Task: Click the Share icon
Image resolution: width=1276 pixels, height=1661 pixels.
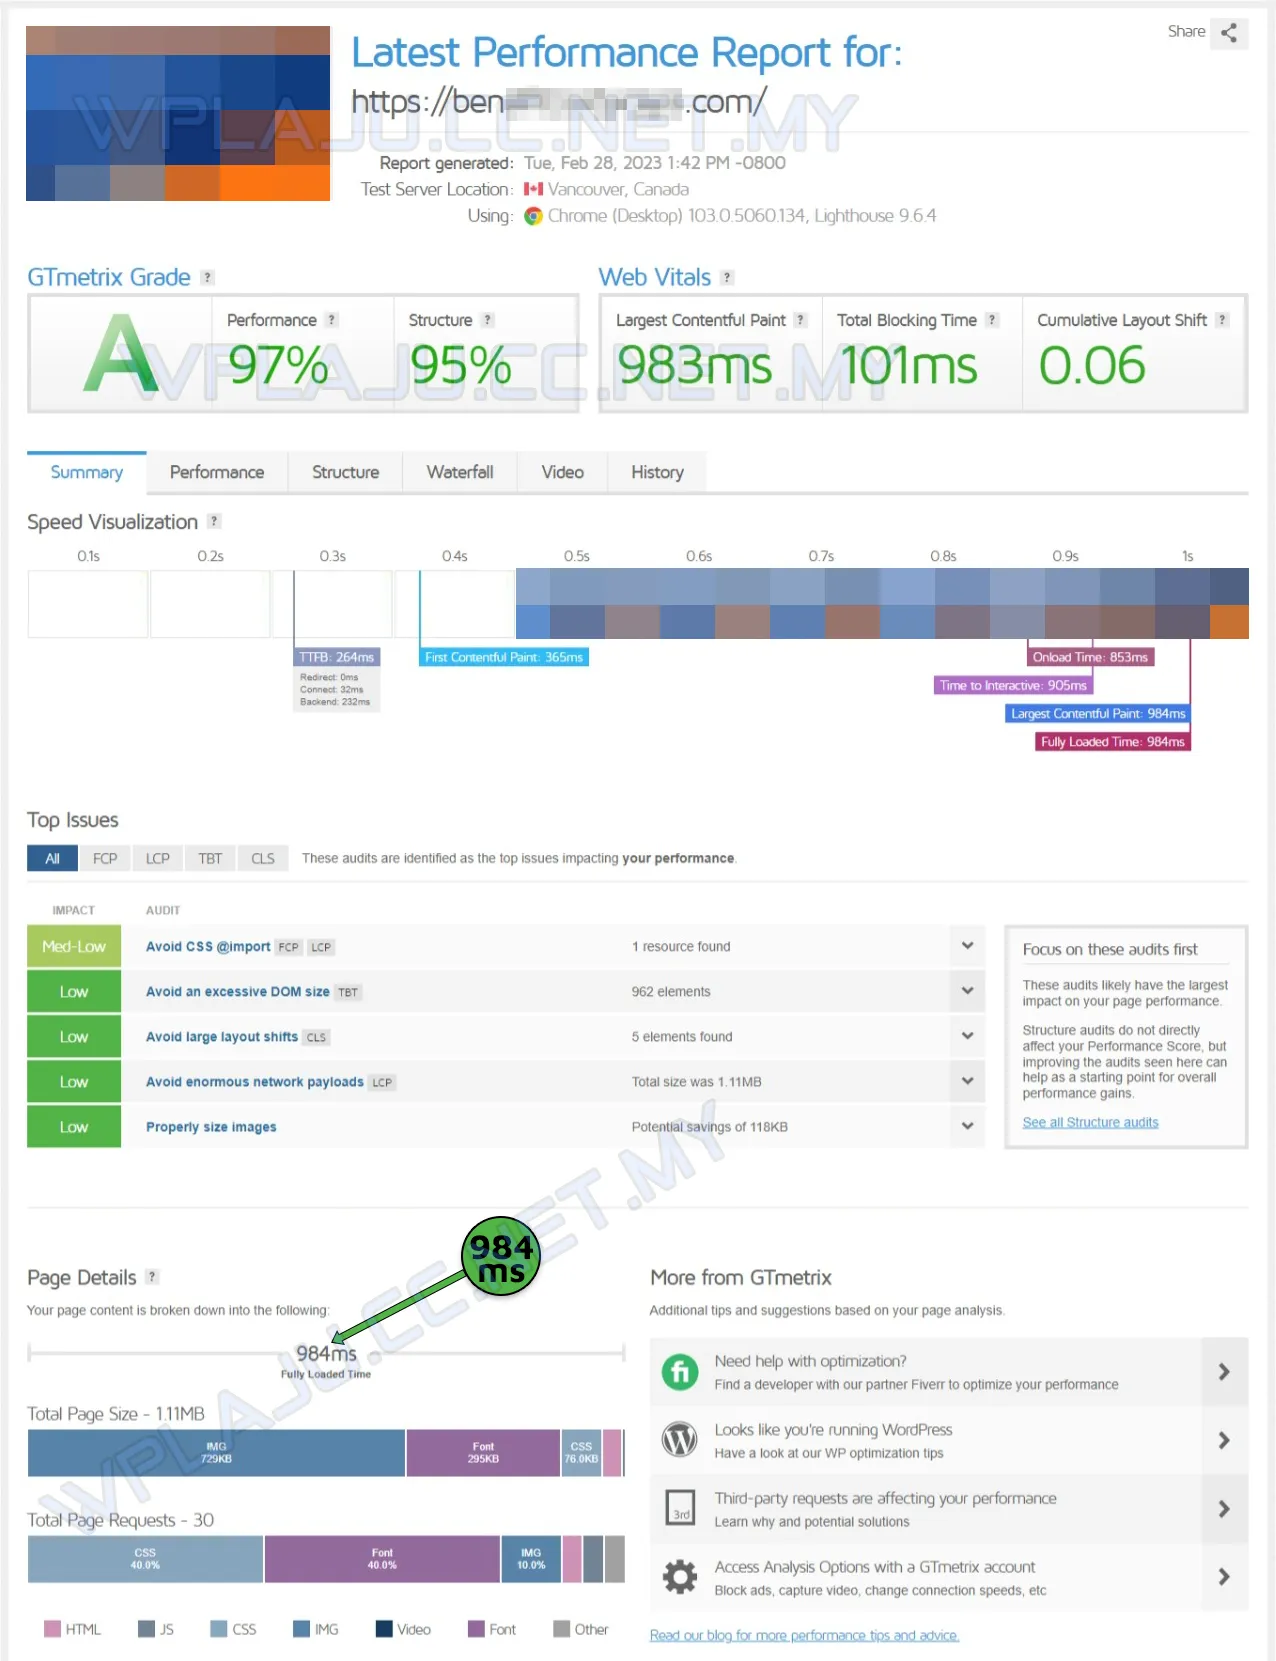Action: [x=1228, y=33]
